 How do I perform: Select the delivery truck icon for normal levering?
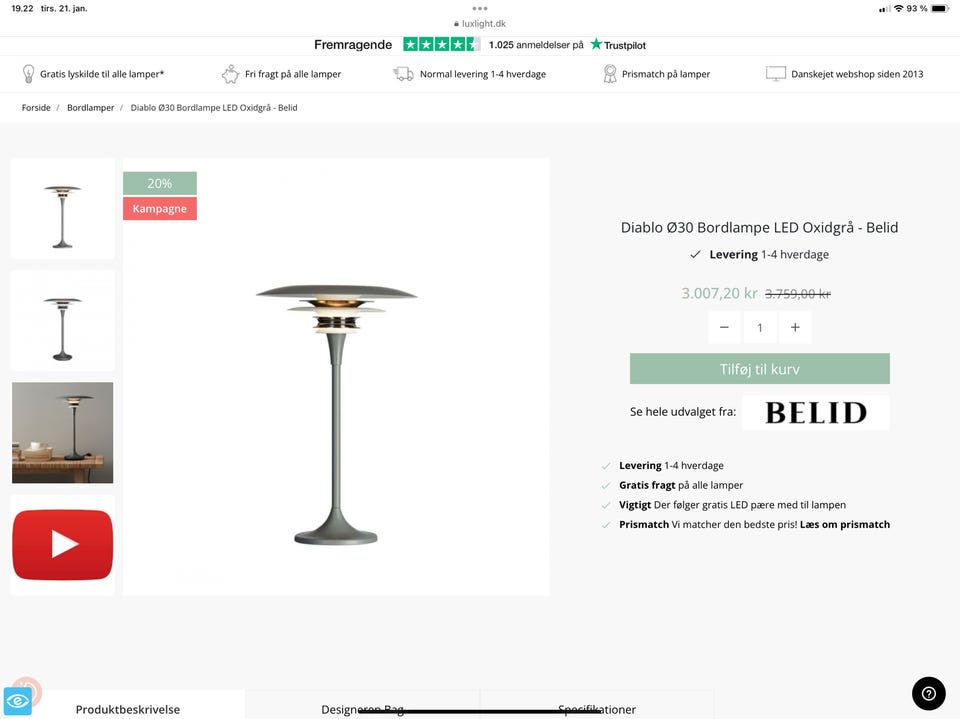403,73
